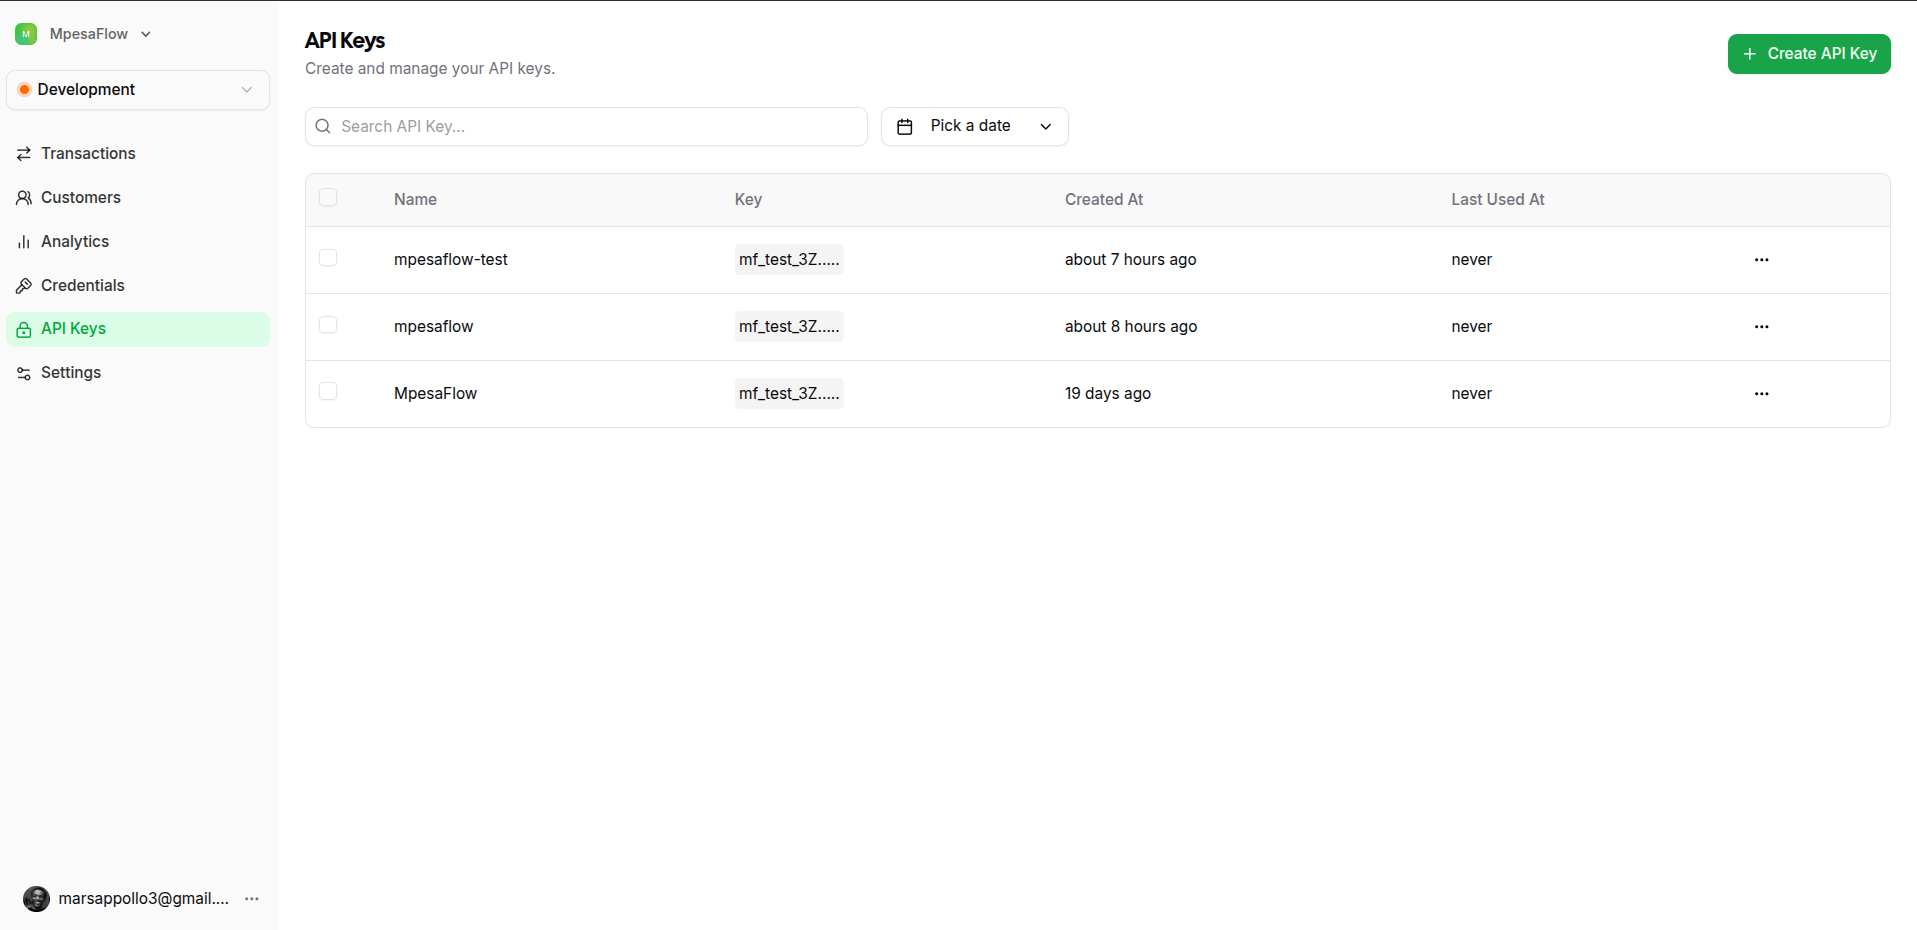Click the API Keys lock icon
Image resolution: width=1917 pixels, height=930 pixels.
tap(24, 329)
